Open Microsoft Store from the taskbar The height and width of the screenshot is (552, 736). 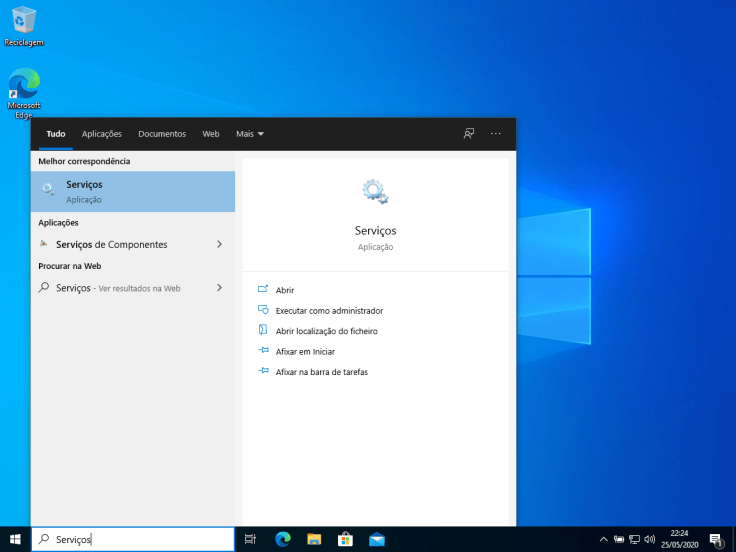345,539
